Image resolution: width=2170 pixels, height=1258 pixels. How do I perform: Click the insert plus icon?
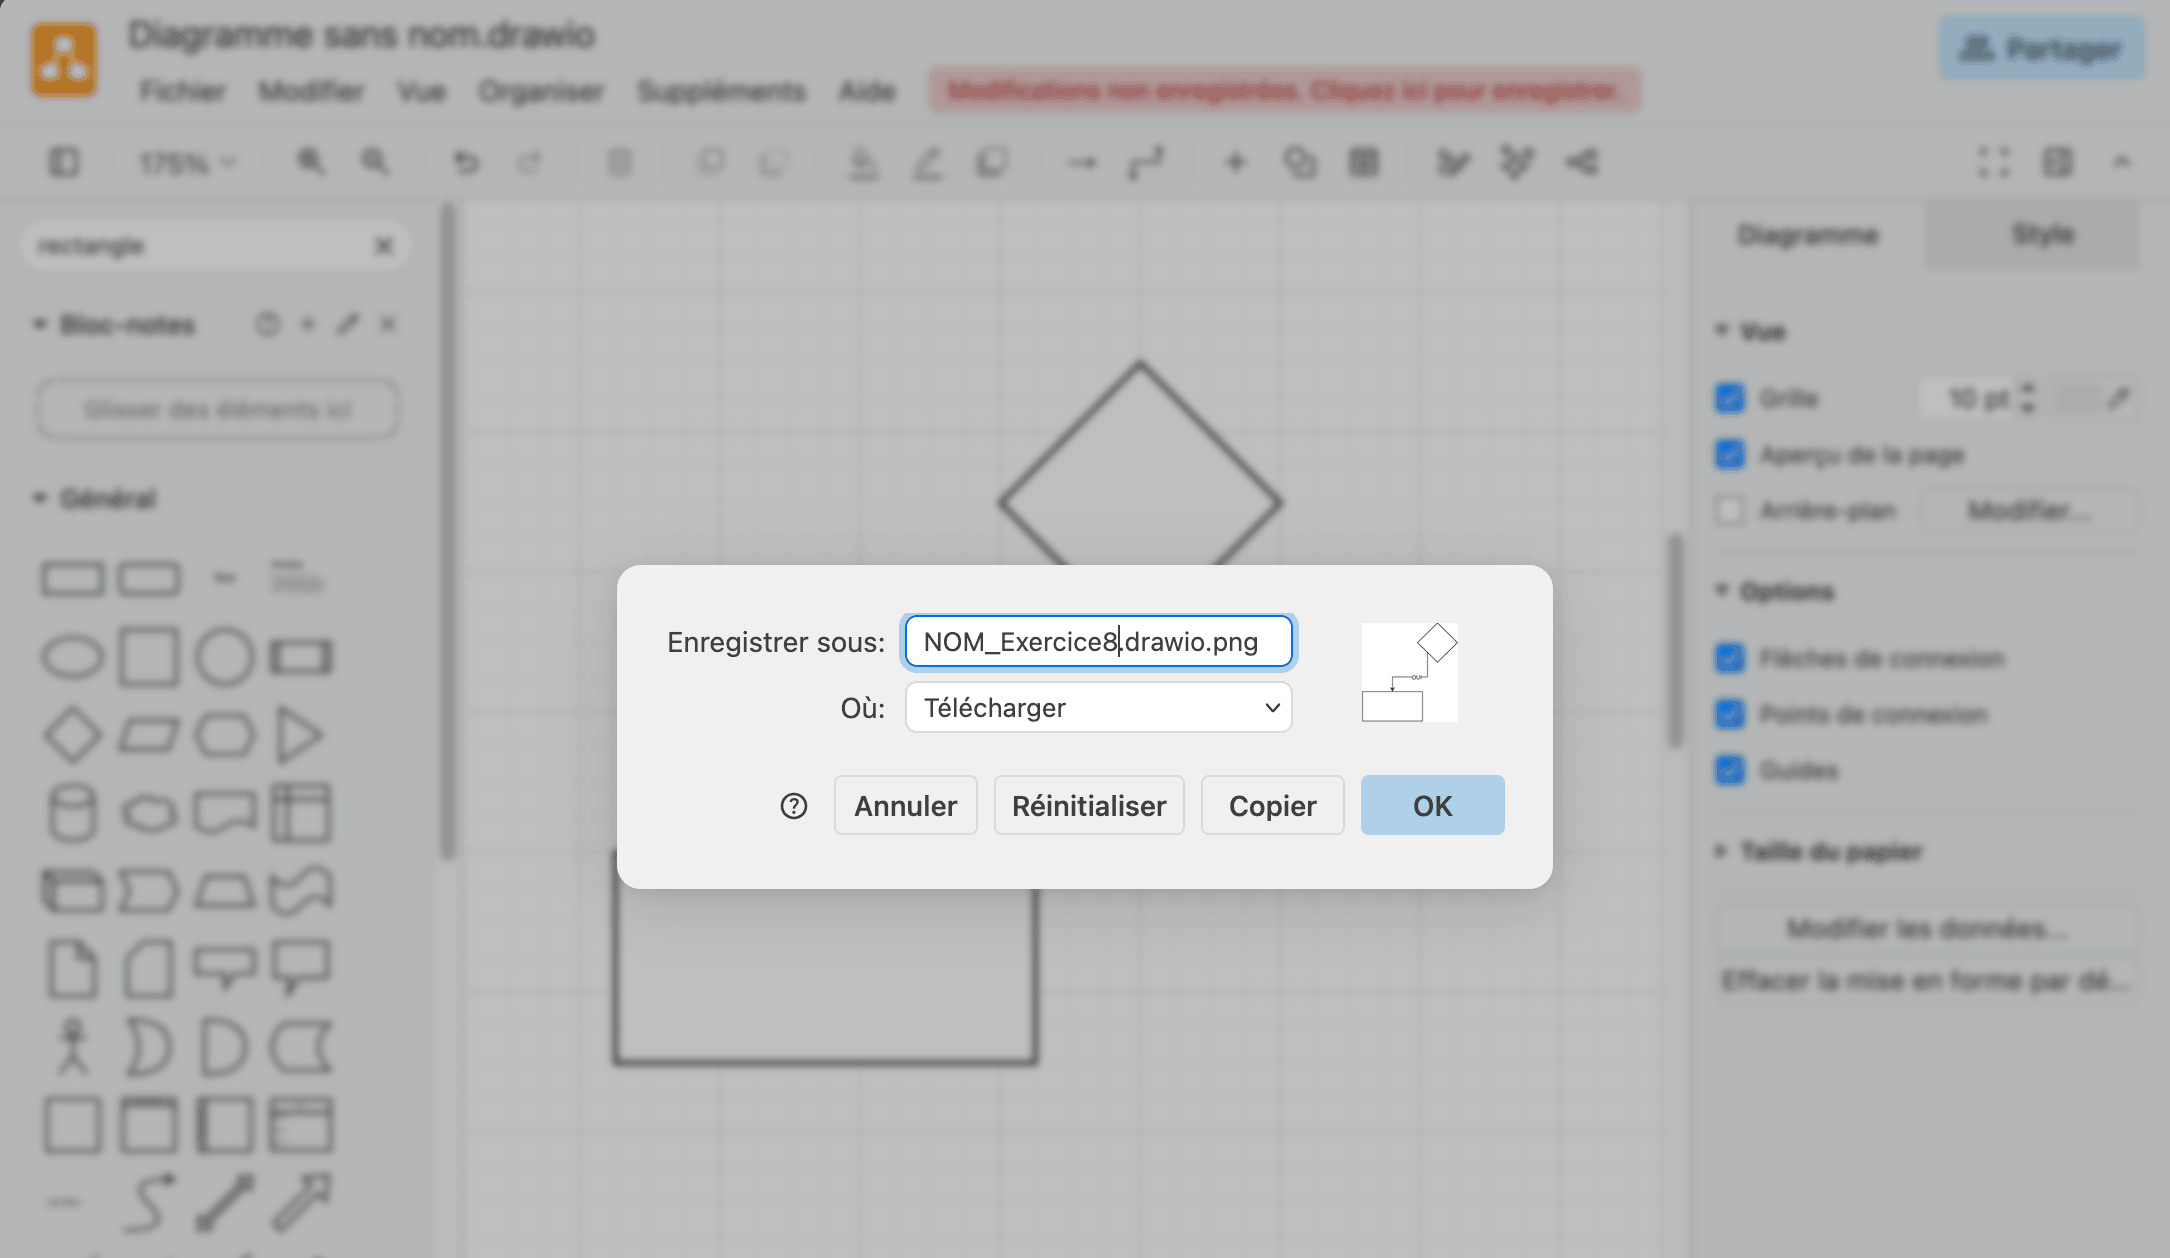1236,162
